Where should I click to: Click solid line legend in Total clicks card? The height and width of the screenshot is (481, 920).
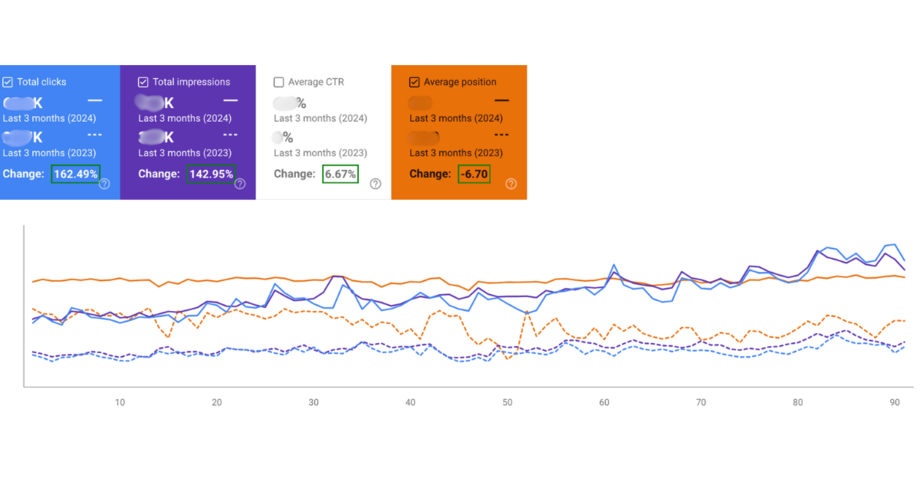[x=95, y=101]
